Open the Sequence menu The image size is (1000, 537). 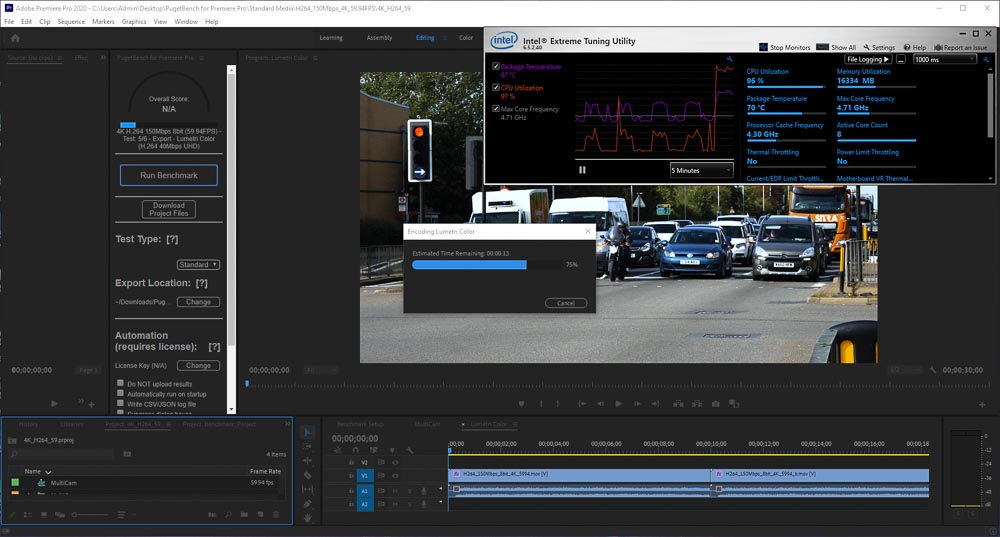(x=71, y=22)
